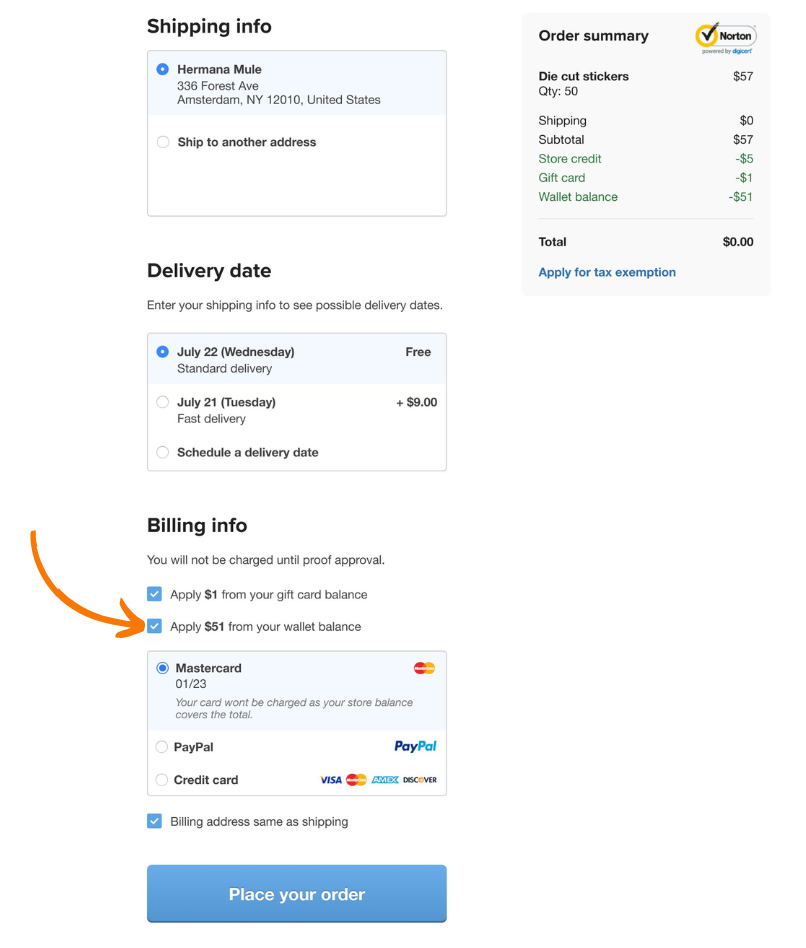This screenshot has height=948, width=806.
Task: Click the Discover card icon
Action: click(420, 780)
